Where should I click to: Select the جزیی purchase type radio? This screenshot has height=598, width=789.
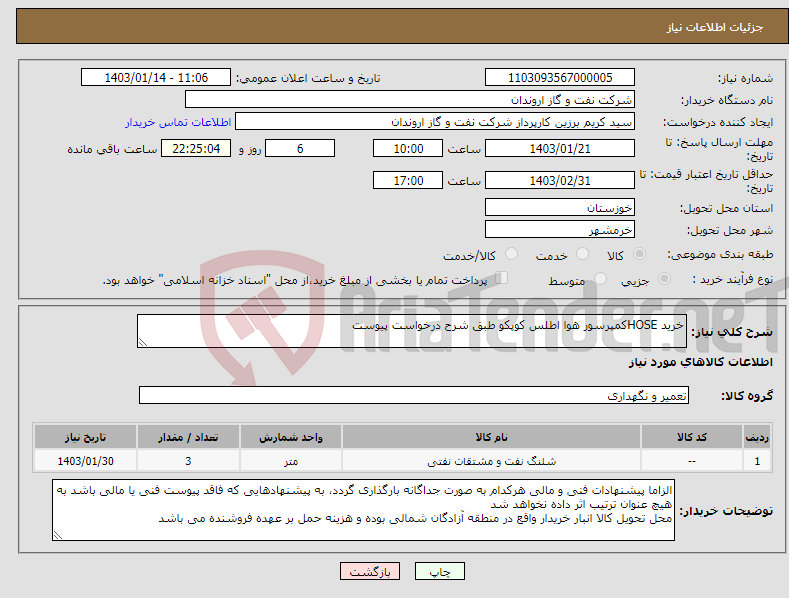click(664, 278)
